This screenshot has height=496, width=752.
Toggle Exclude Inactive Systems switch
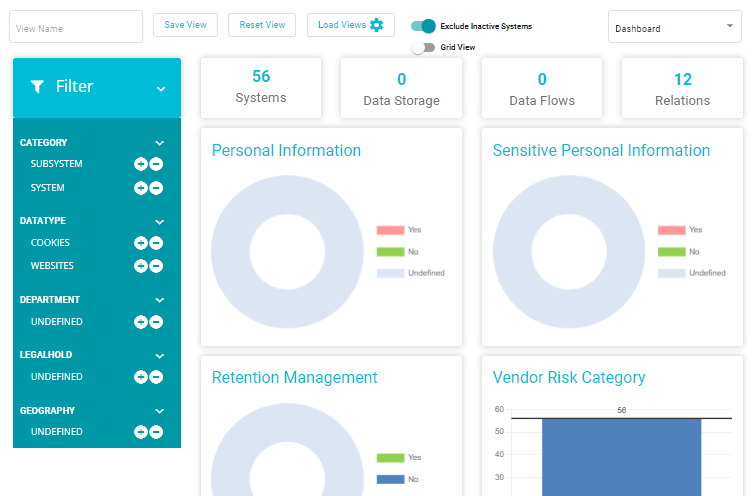(423, 26)
